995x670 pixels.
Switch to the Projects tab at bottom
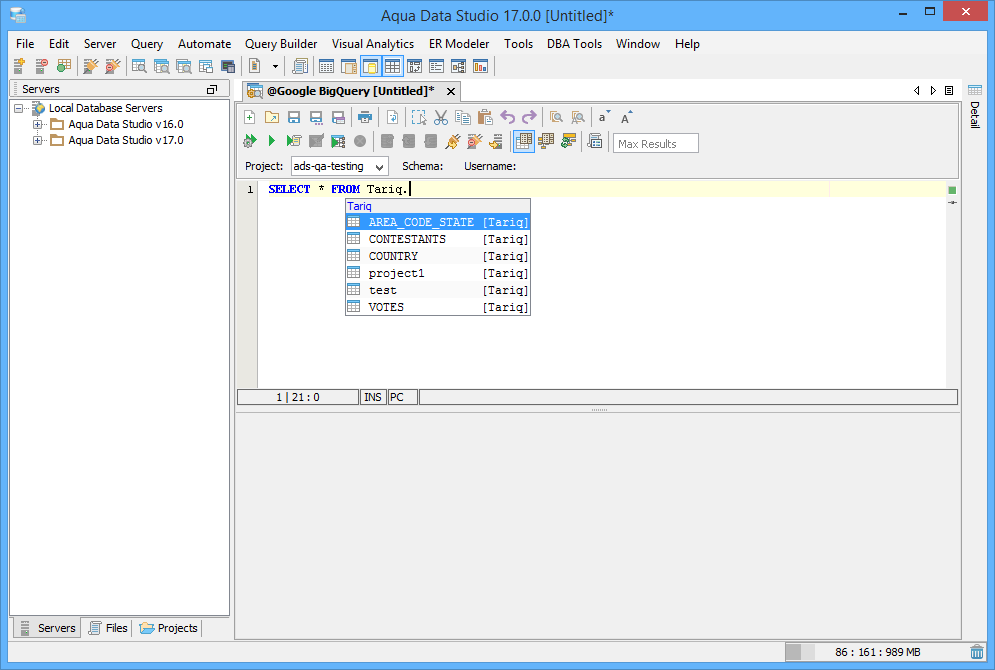(x=169, y=628)
